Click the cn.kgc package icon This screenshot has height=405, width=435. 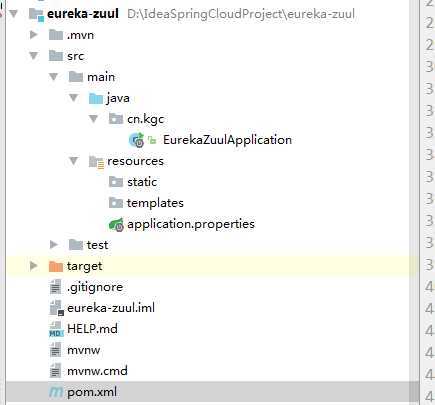click(116, 119)
